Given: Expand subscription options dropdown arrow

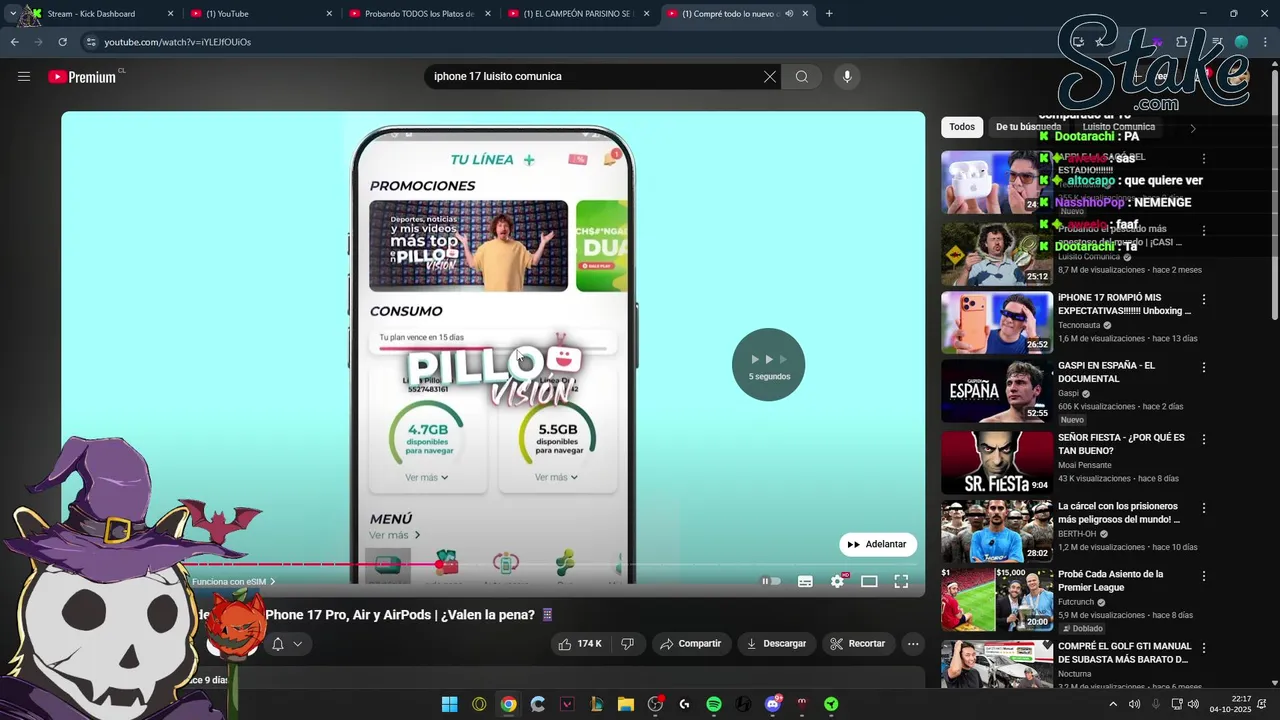Looking at the screenshot, I should 297,644.
